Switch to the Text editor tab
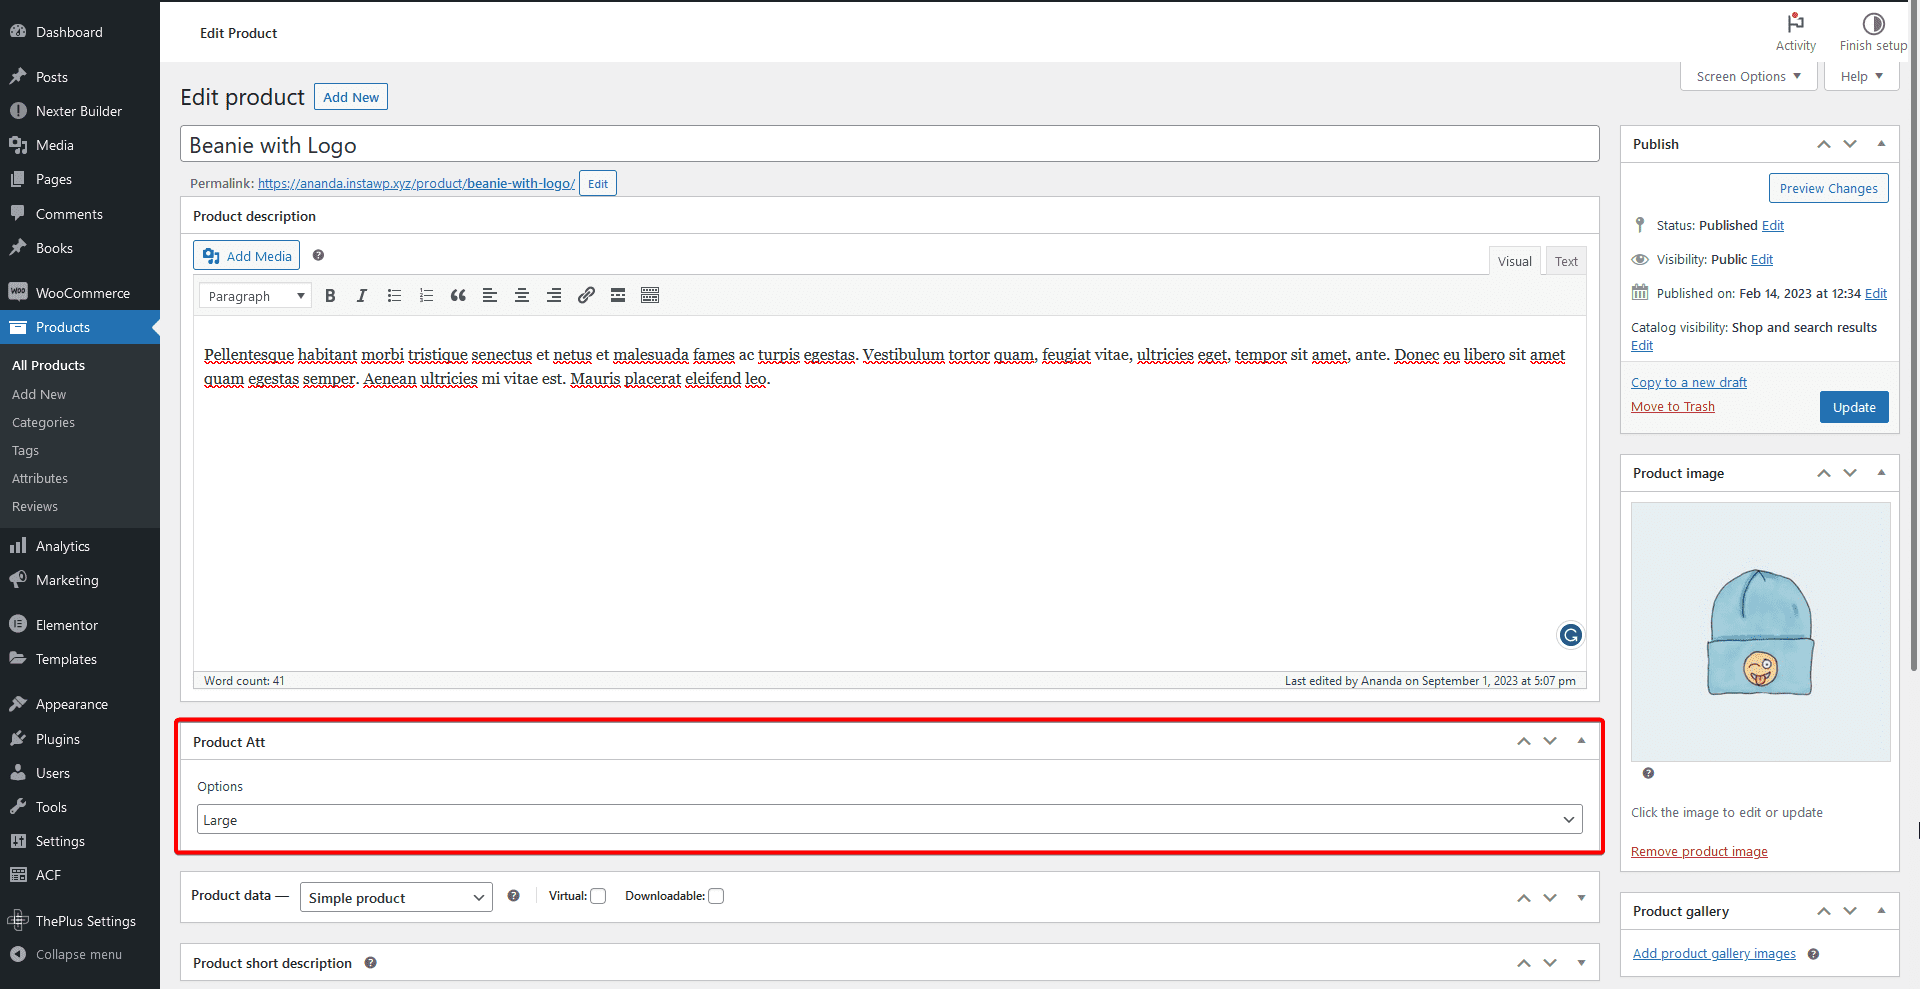 point(1565,260)
